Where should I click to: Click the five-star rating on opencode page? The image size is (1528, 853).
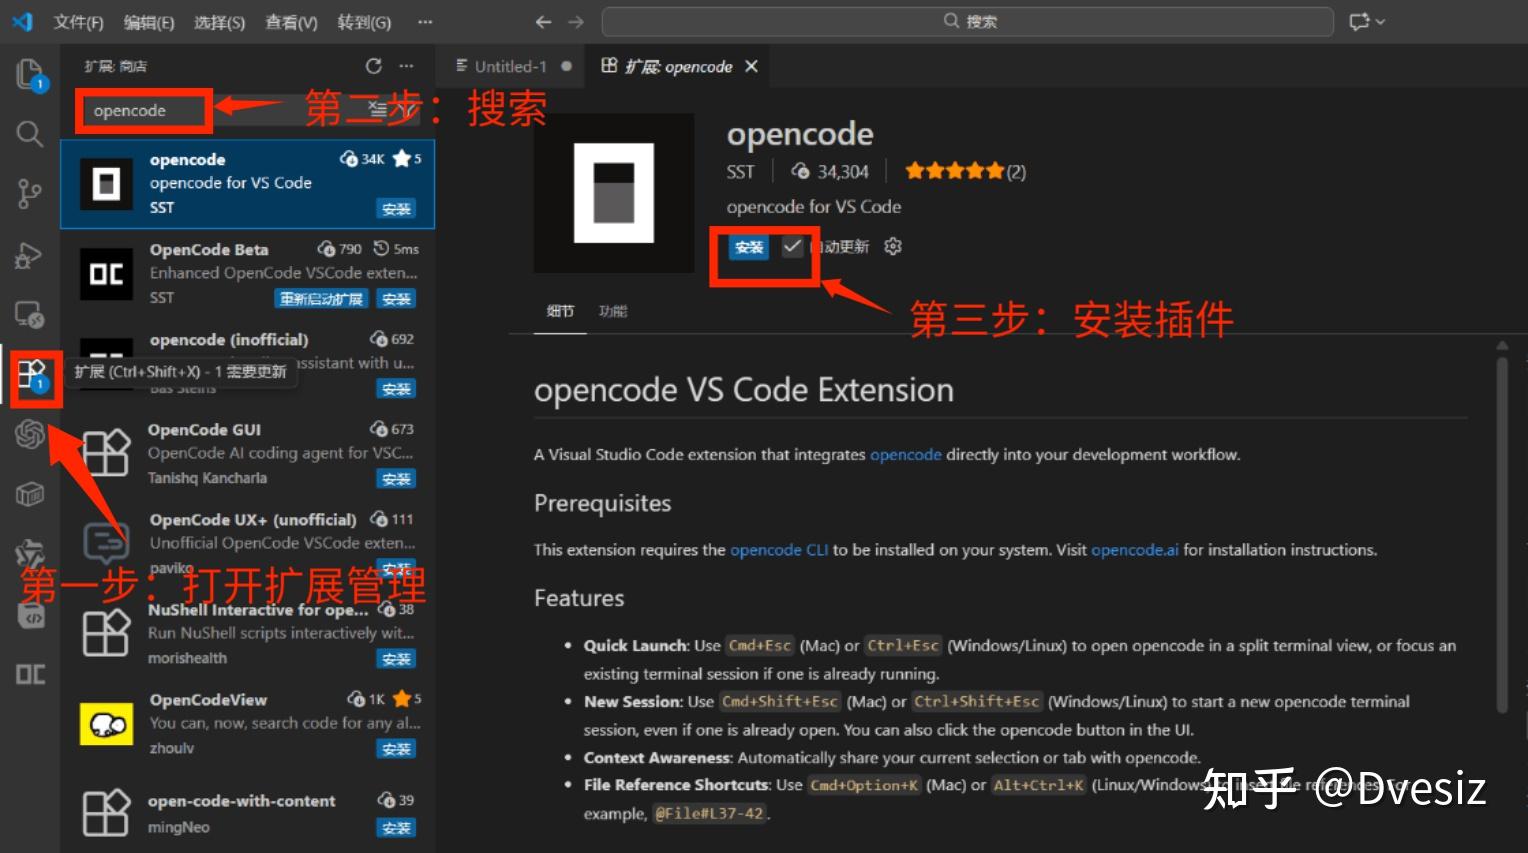tap(955, 171)
